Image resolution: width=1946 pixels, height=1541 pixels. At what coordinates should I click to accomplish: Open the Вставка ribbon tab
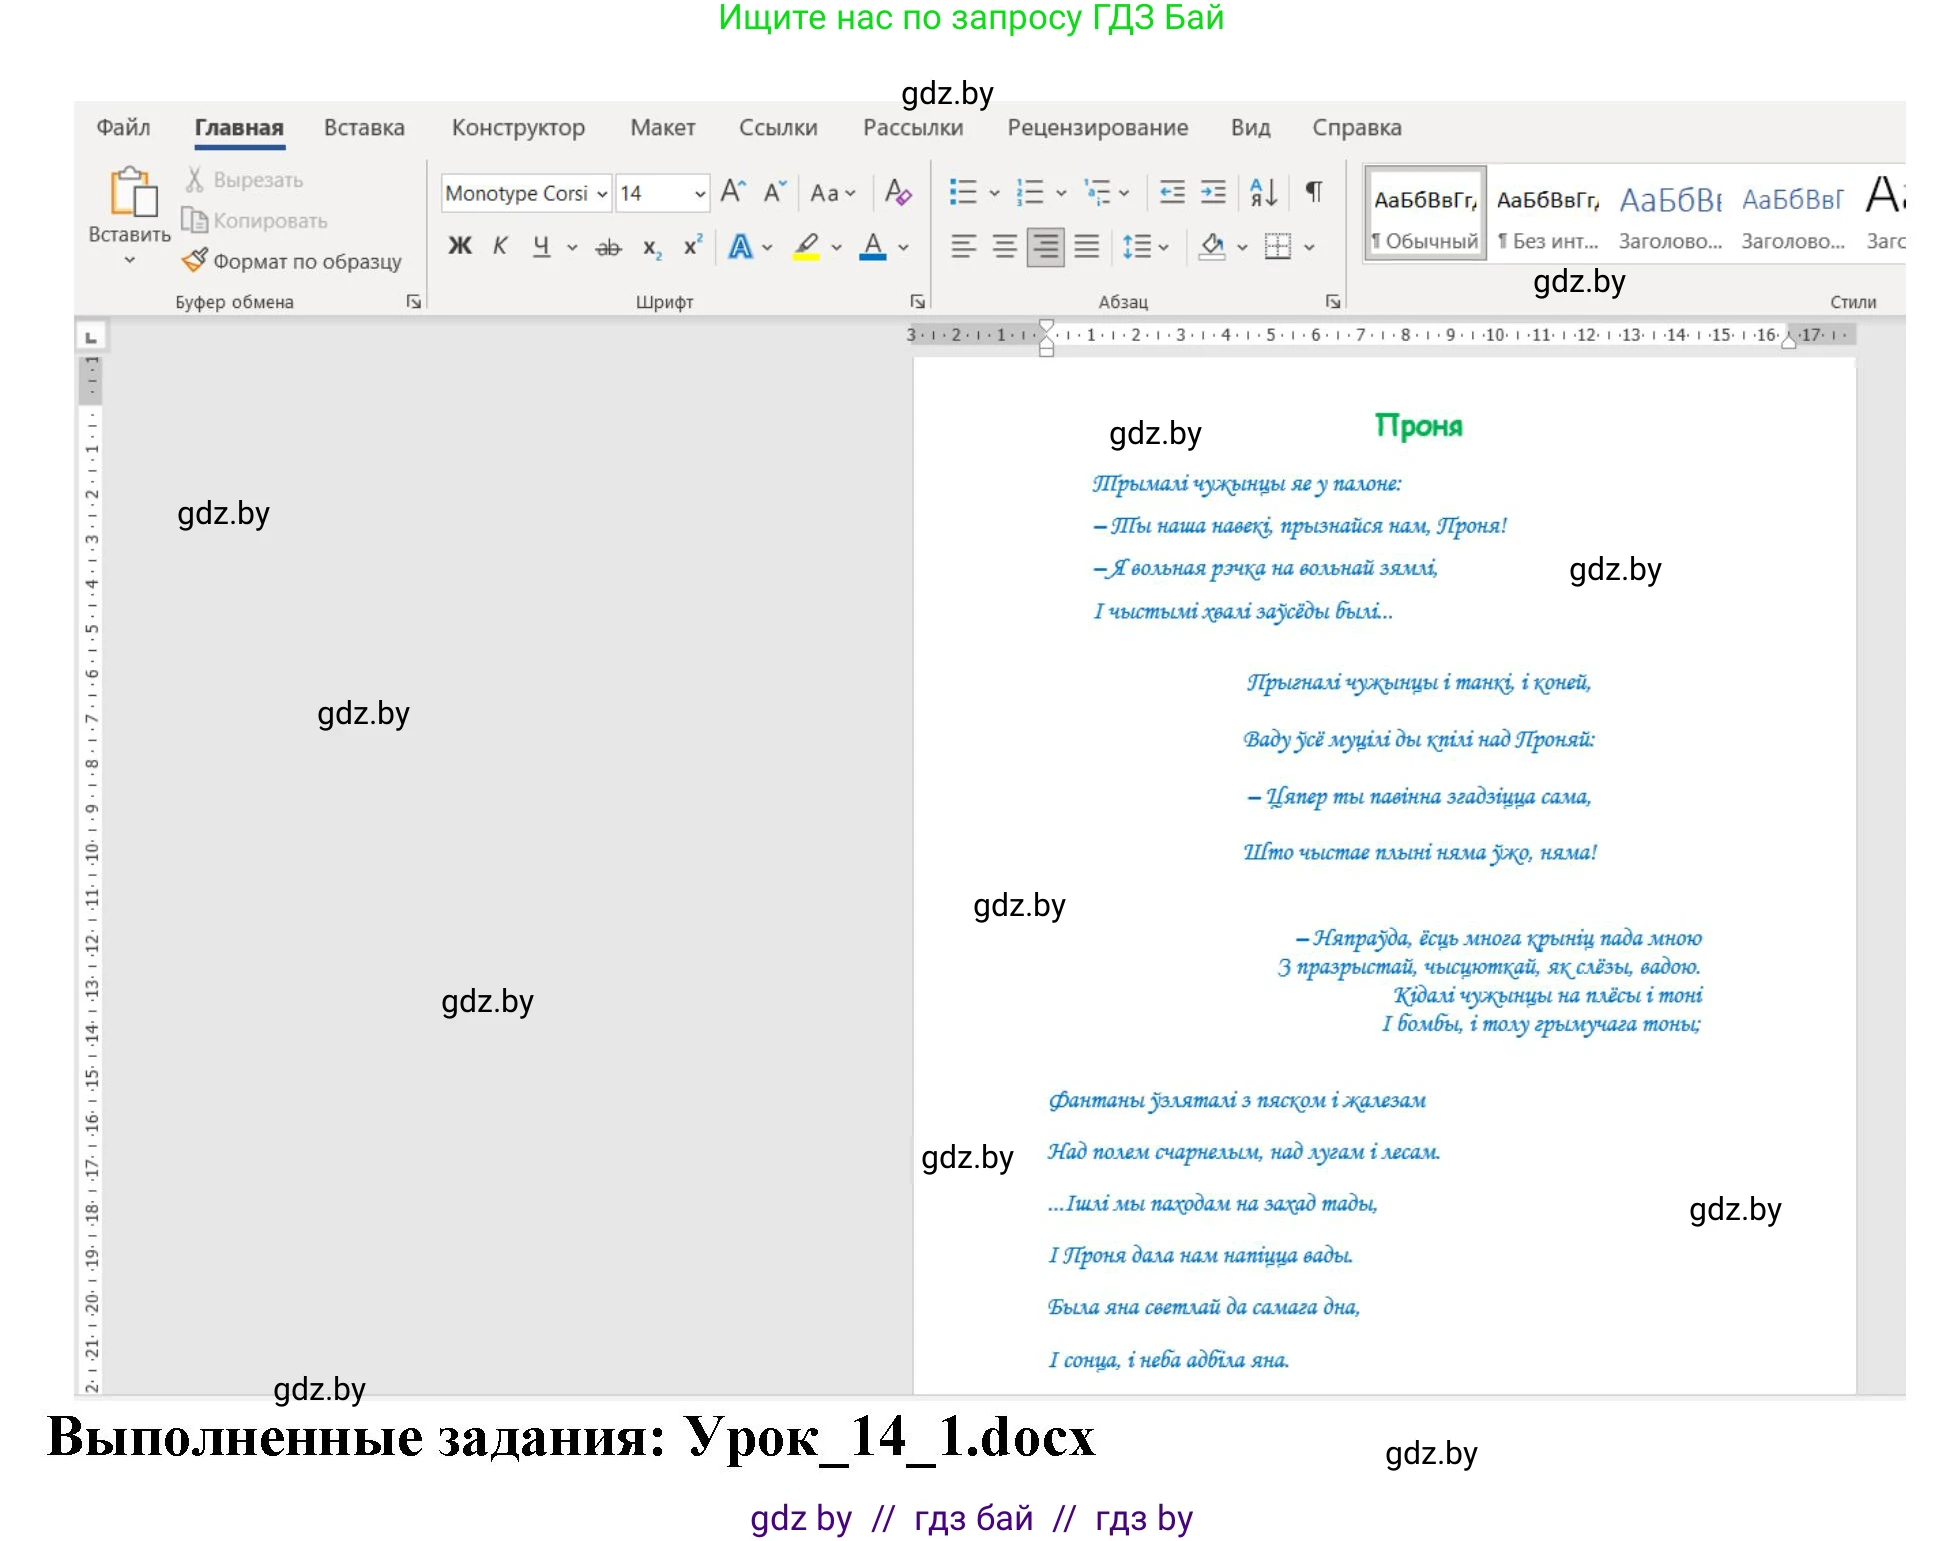pos(364,128)
